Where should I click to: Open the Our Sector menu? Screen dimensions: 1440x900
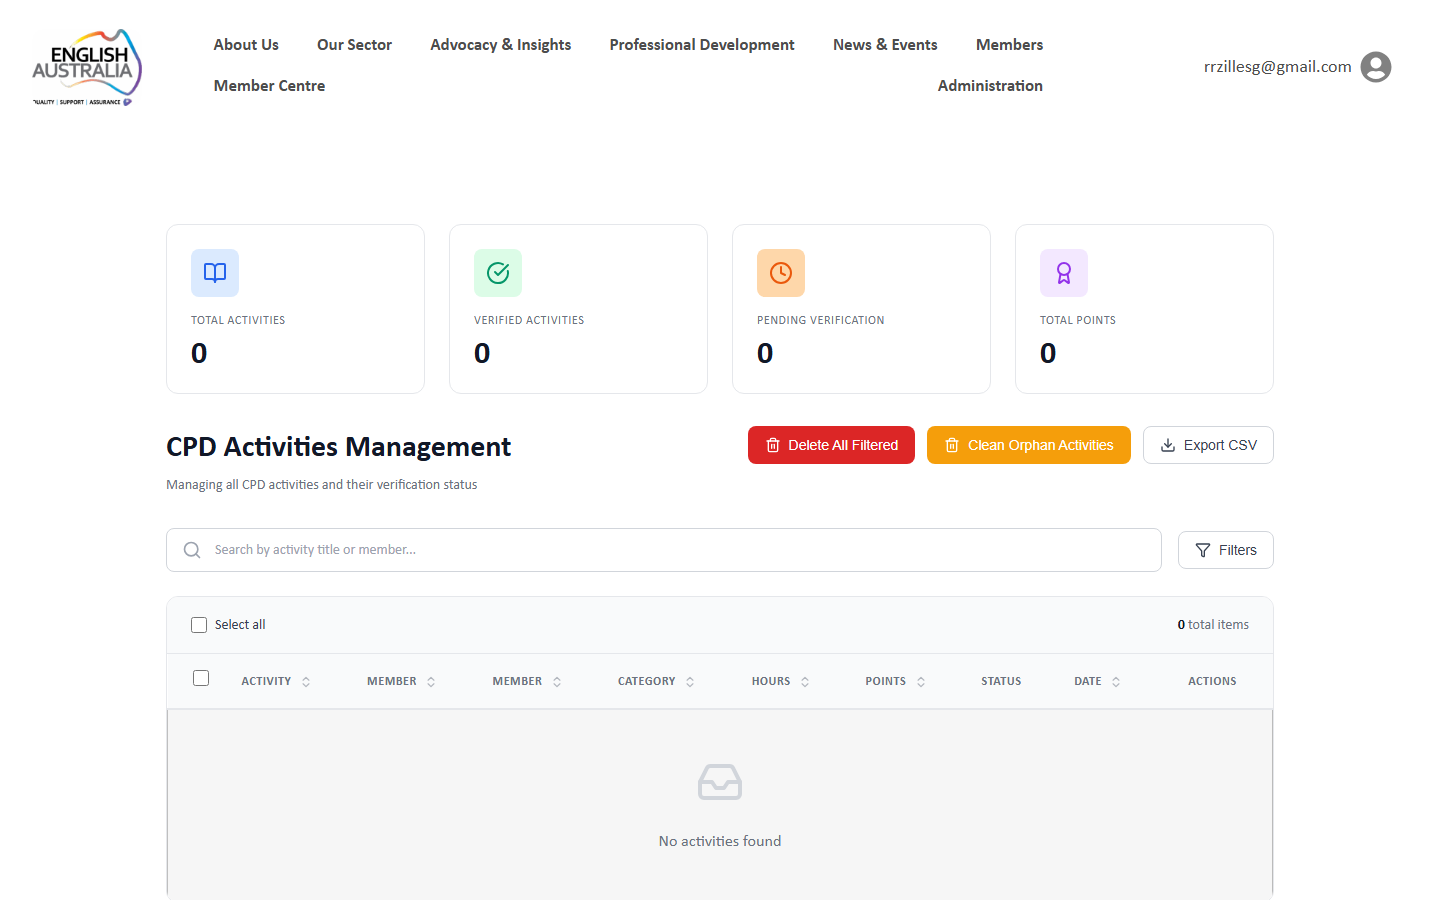[354, 45]
